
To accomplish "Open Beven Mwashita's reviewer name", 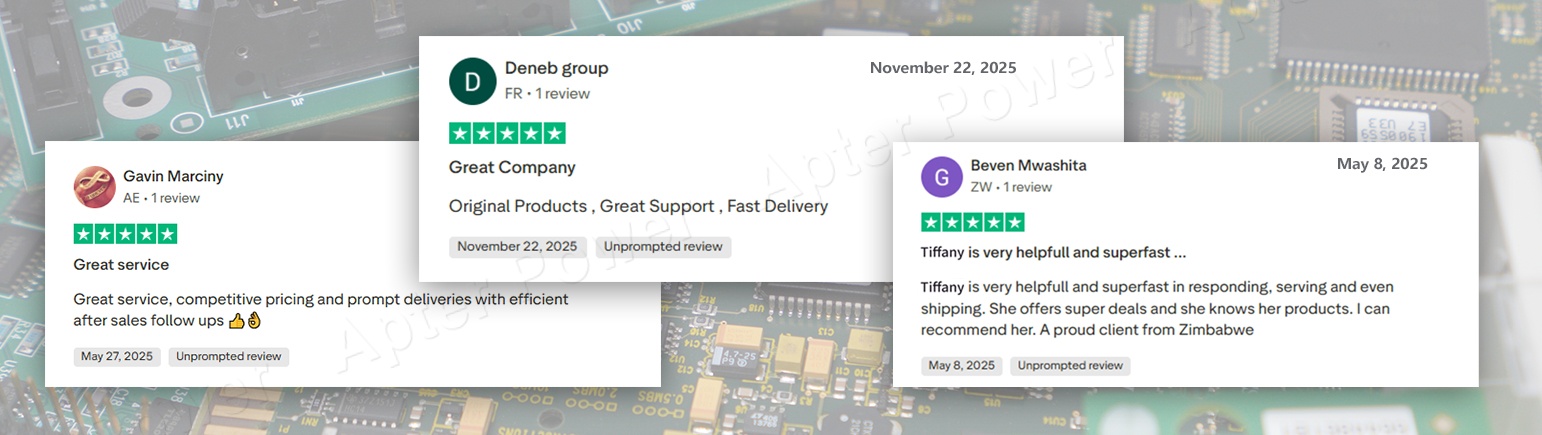I will (x=1028, y=165).
